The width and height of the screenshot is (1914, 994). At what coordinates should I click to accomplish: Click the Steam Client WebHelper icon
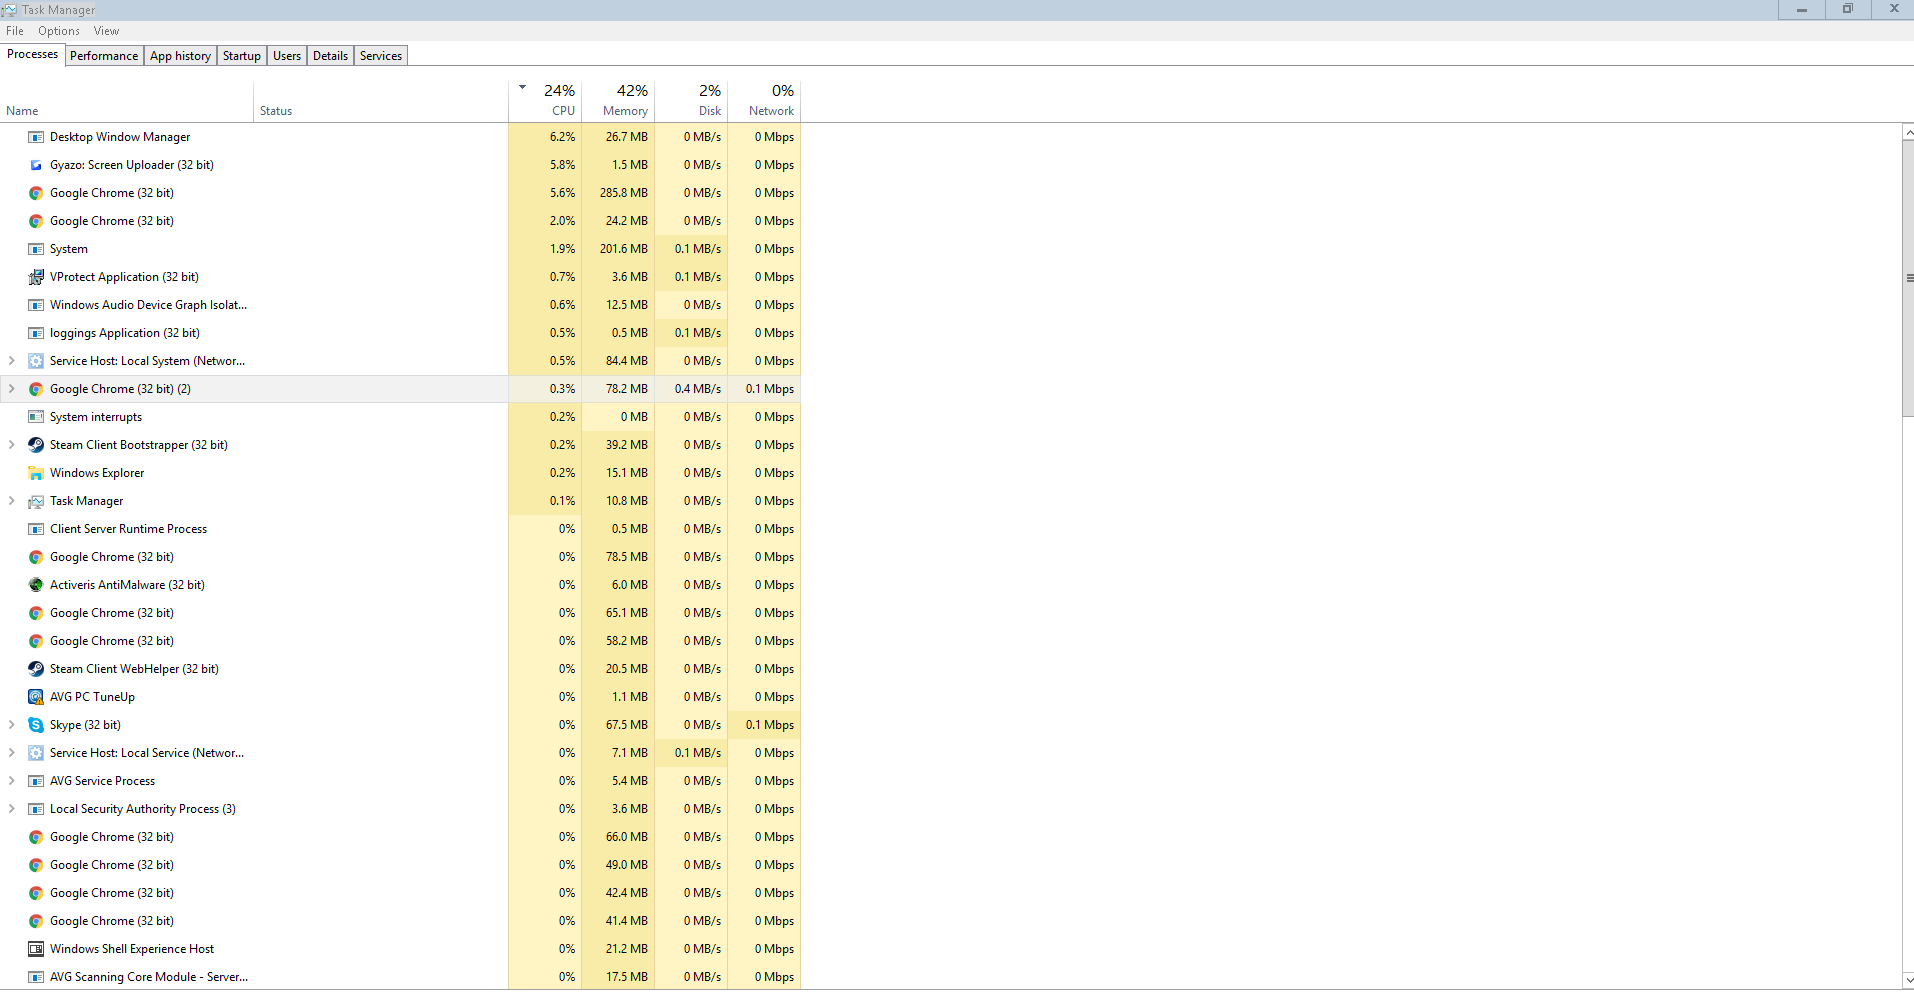36,669
